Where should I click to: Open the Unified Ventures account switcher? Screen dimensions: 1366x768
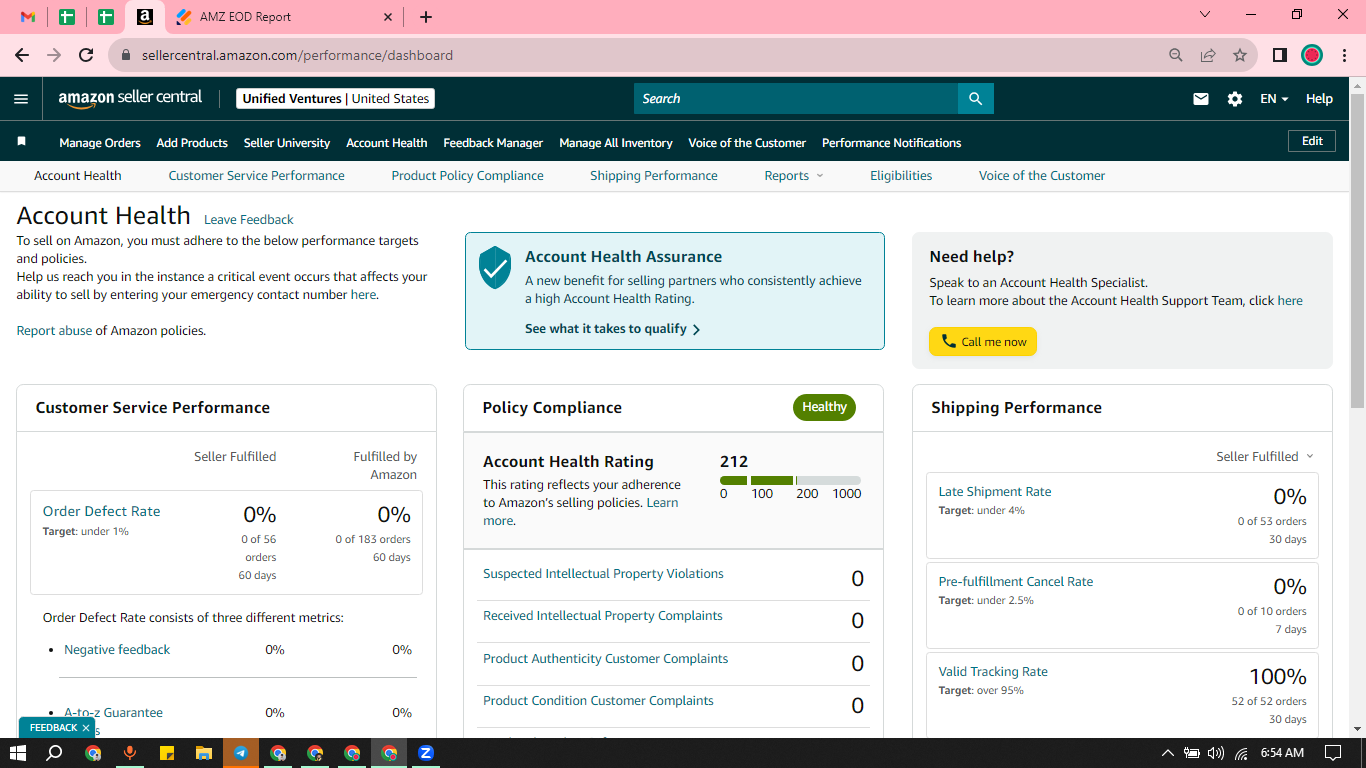point(336,98)
